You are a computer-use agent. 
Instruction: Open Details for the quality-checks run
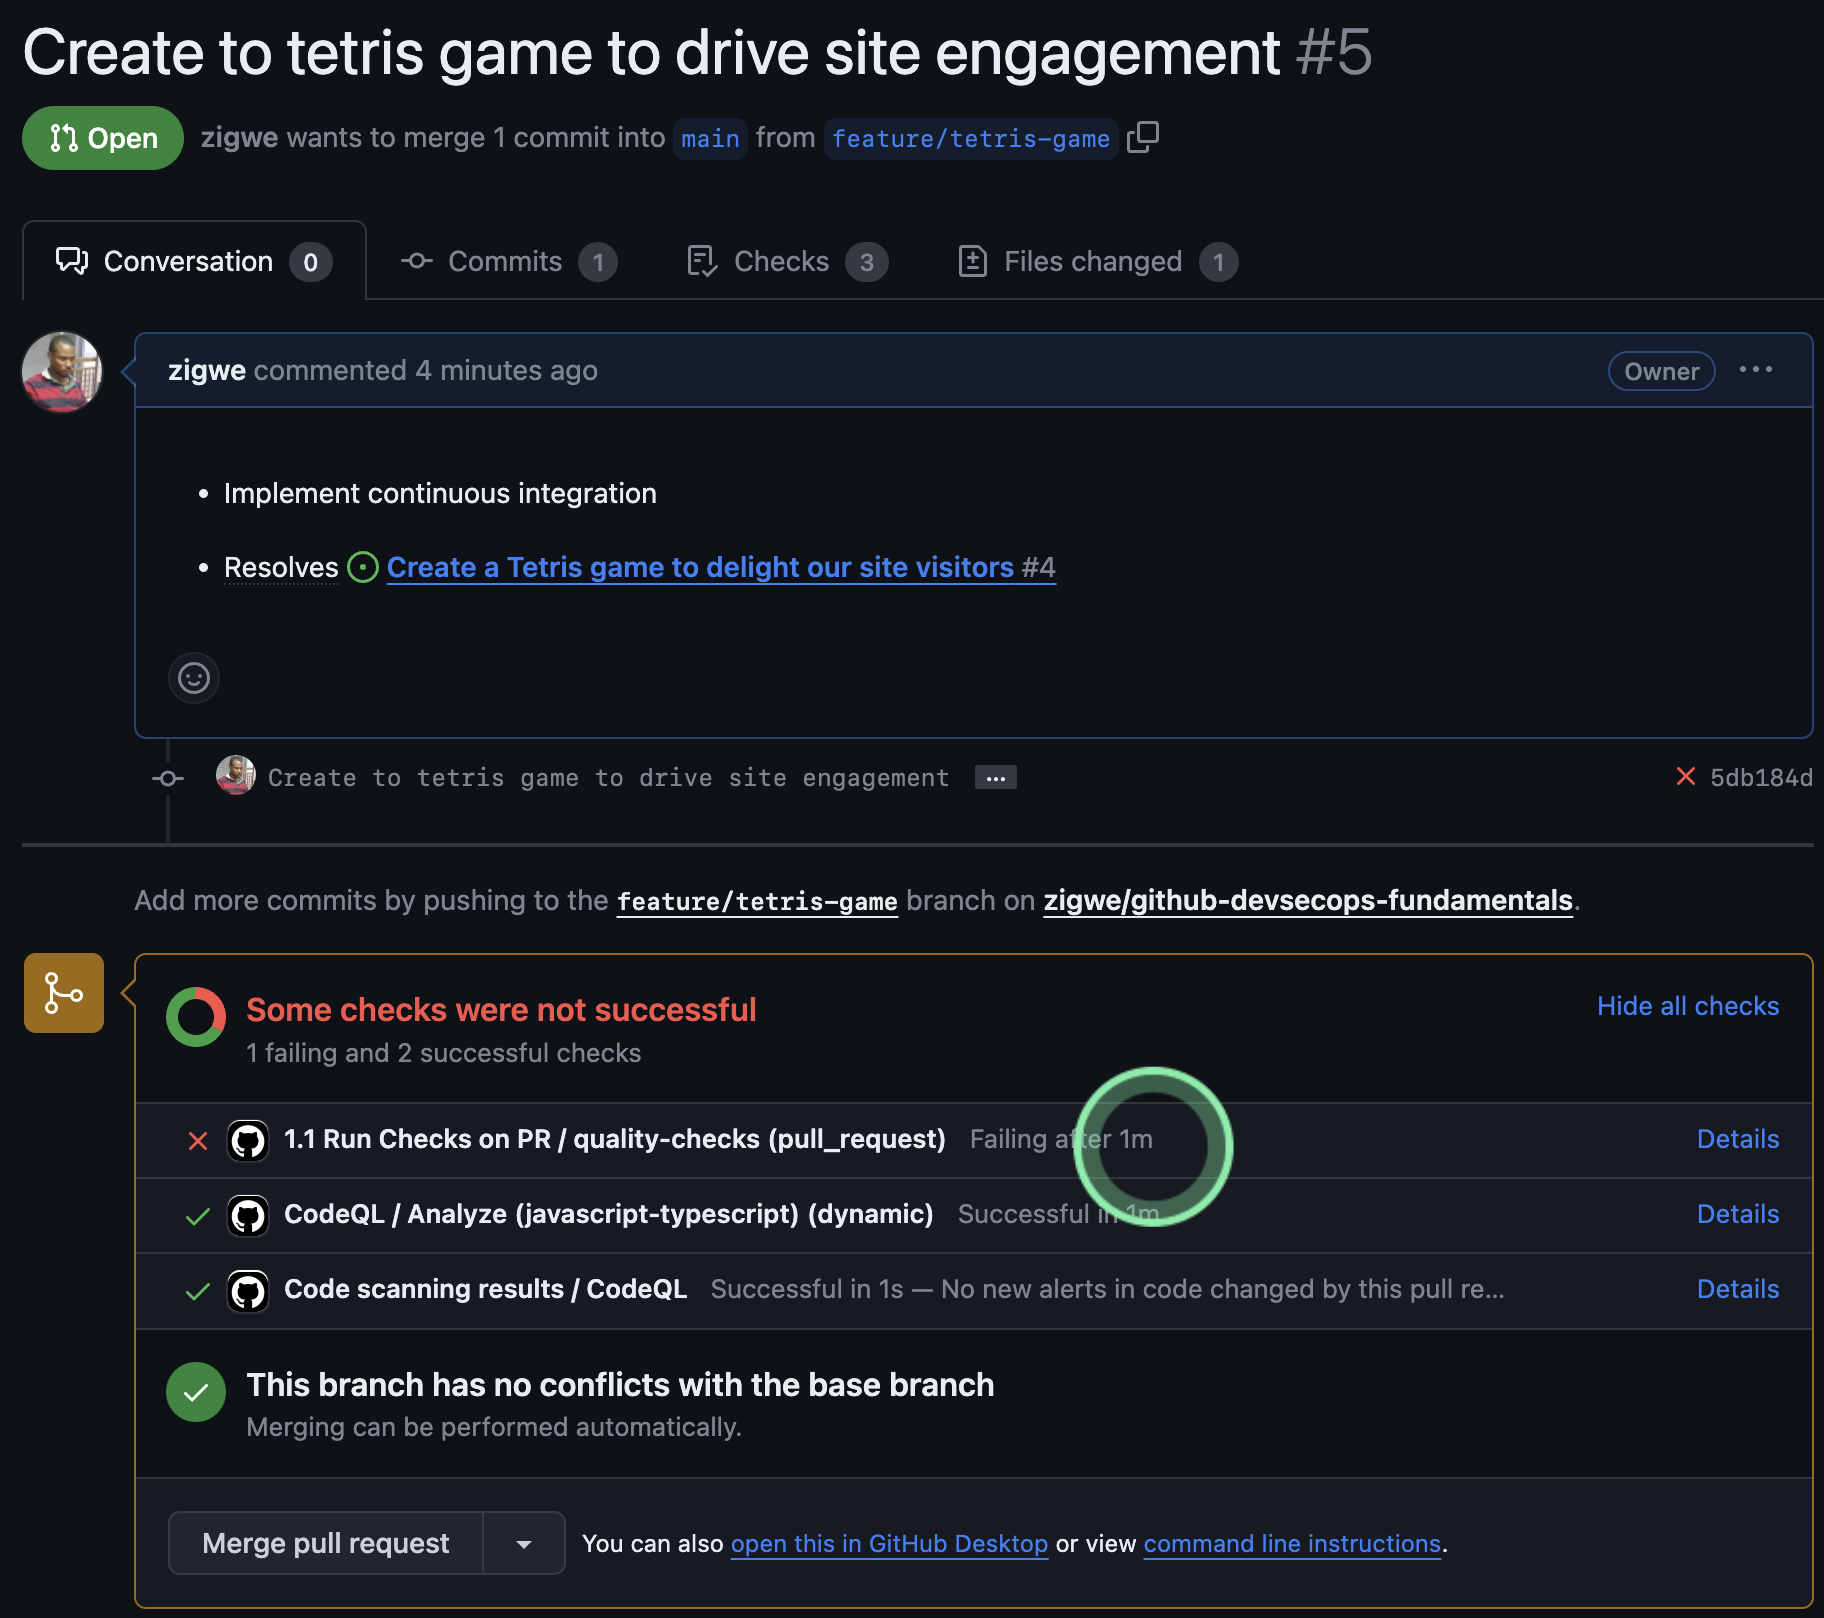tap(1738, 1139)
